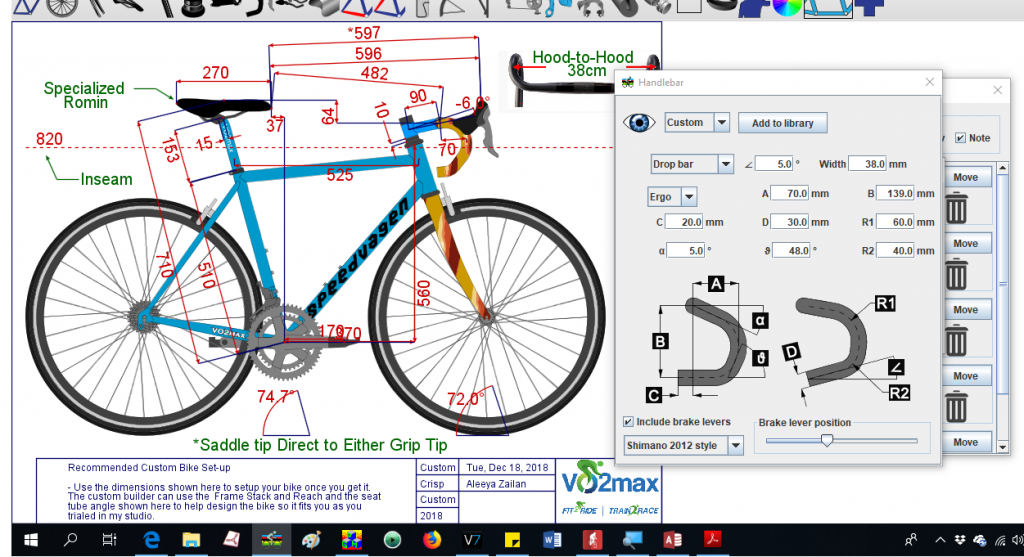
Task: Open File Explorer from taskbar
Action: [x=191, y=540]
